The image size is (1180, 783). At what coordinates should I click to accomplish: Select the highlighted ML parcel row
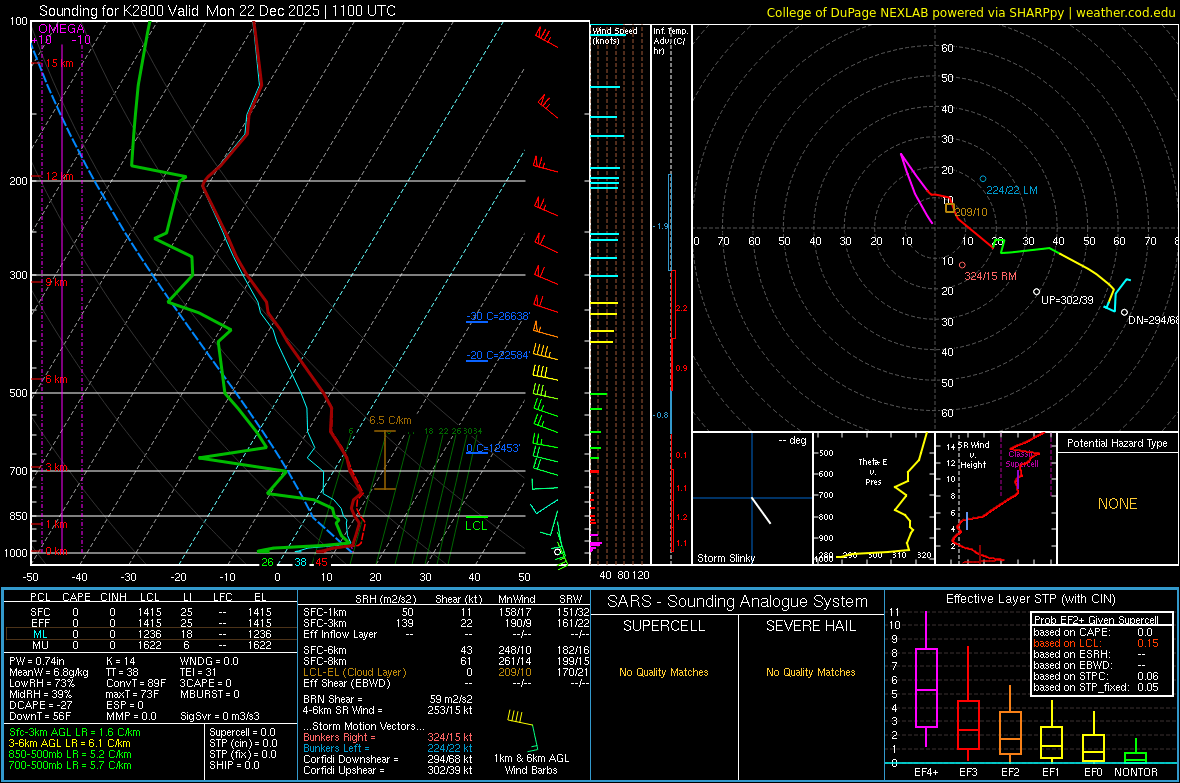(x=151, y=634)
